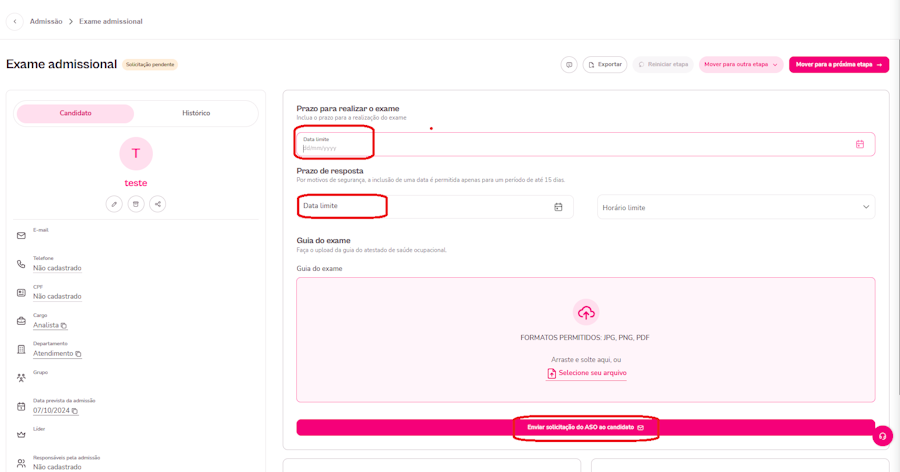Open the headset support chat button
Screen dimensions: 900x472
click(x=883, y=436)
